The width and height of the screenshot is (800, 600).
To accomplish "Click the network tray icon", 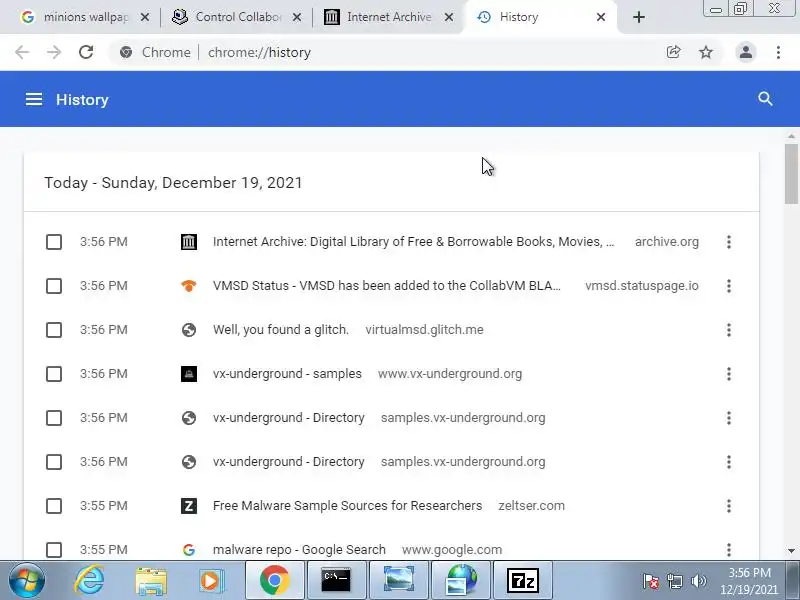I will tap(675, 581).
